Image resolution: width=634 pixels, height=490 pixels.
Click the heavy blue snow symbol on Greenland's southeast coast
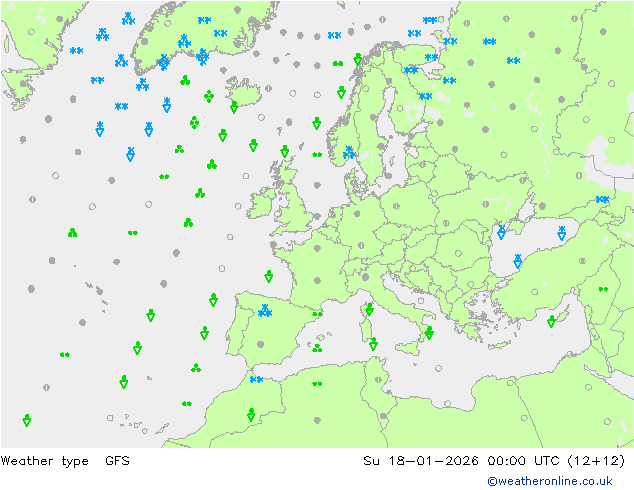pyautogui.click(x=202, y=57)
